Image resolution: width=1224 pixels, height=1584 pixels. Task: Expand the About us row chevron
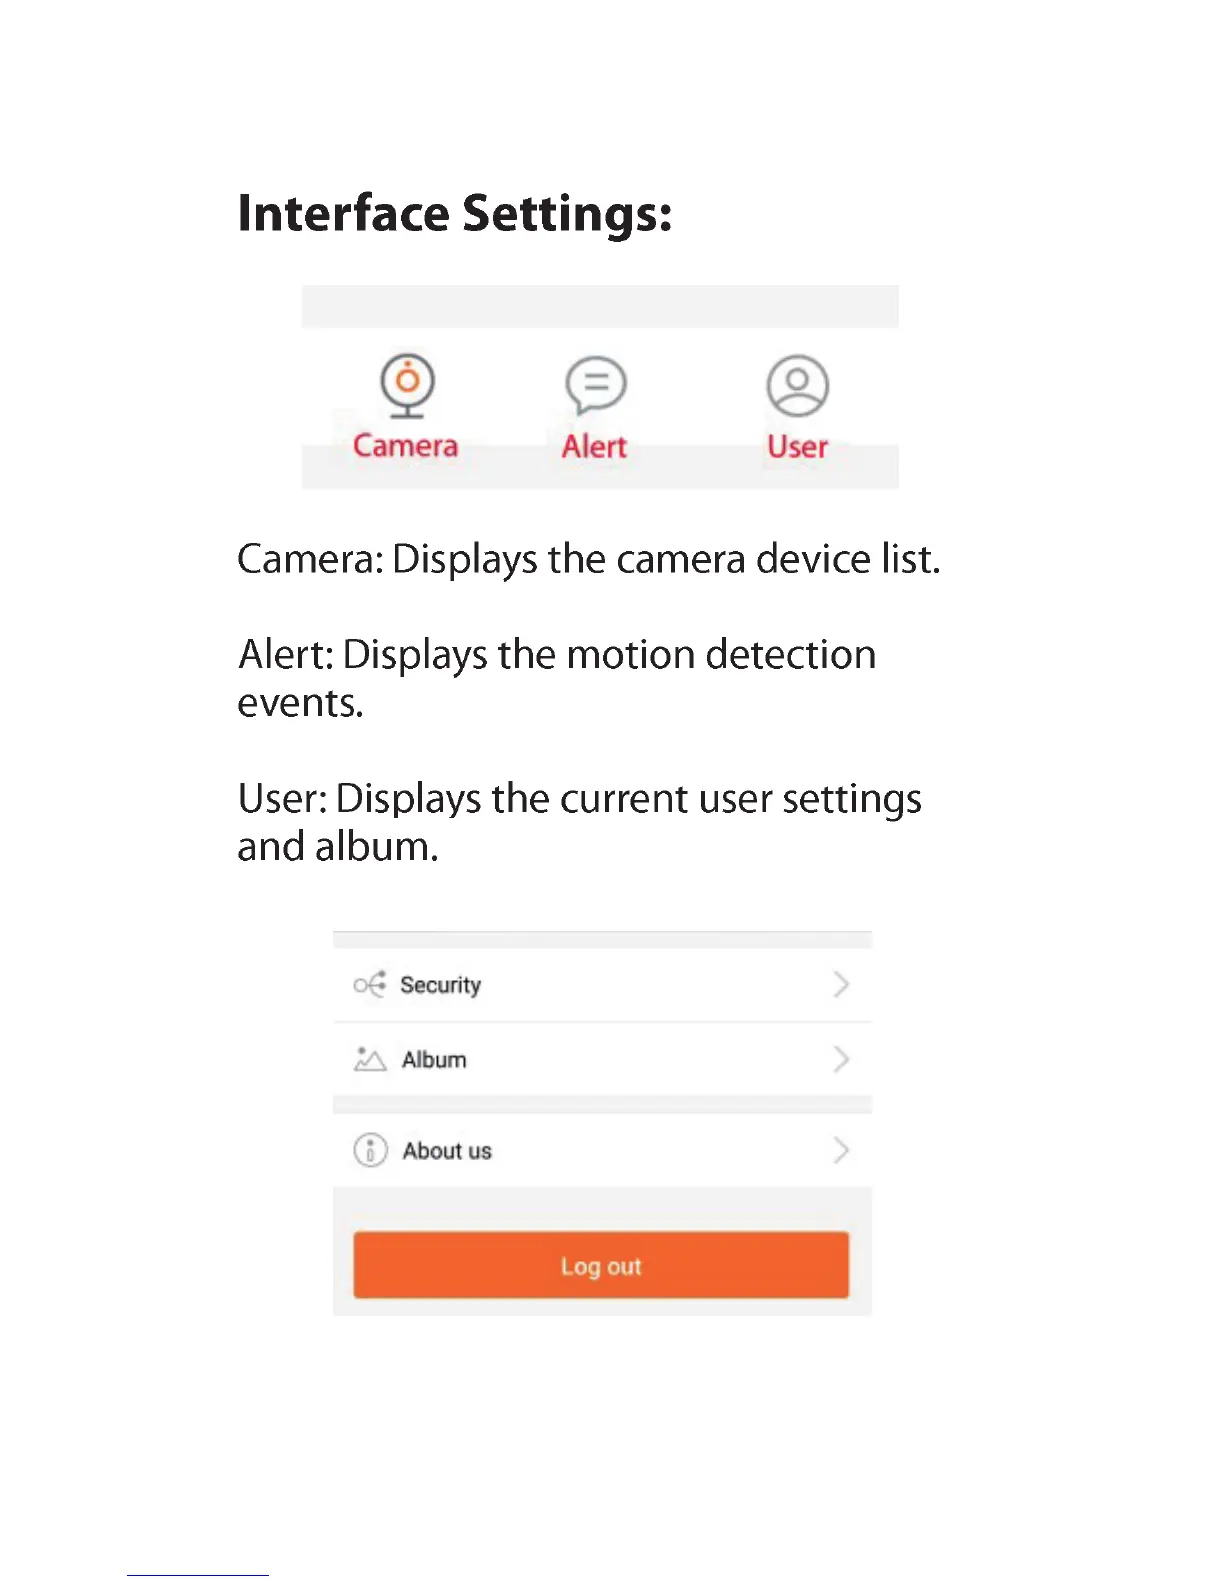pos(841,1151)
